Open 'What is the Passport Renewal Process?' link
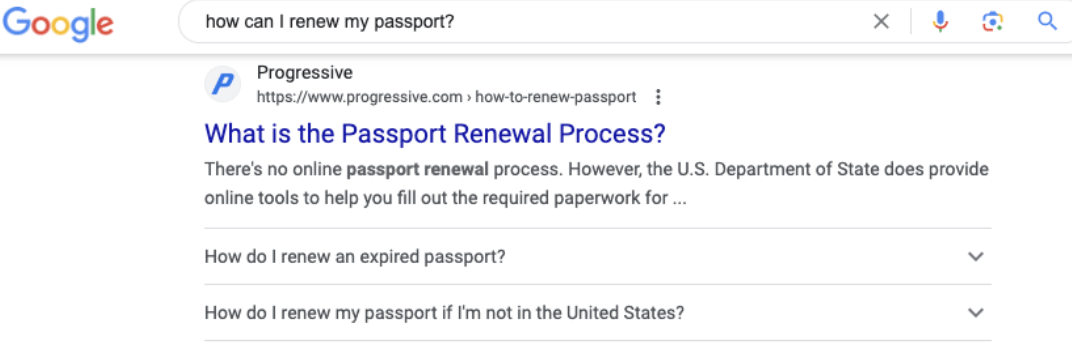The width and height of the screenshot is (1072, 360). [435, 133]
